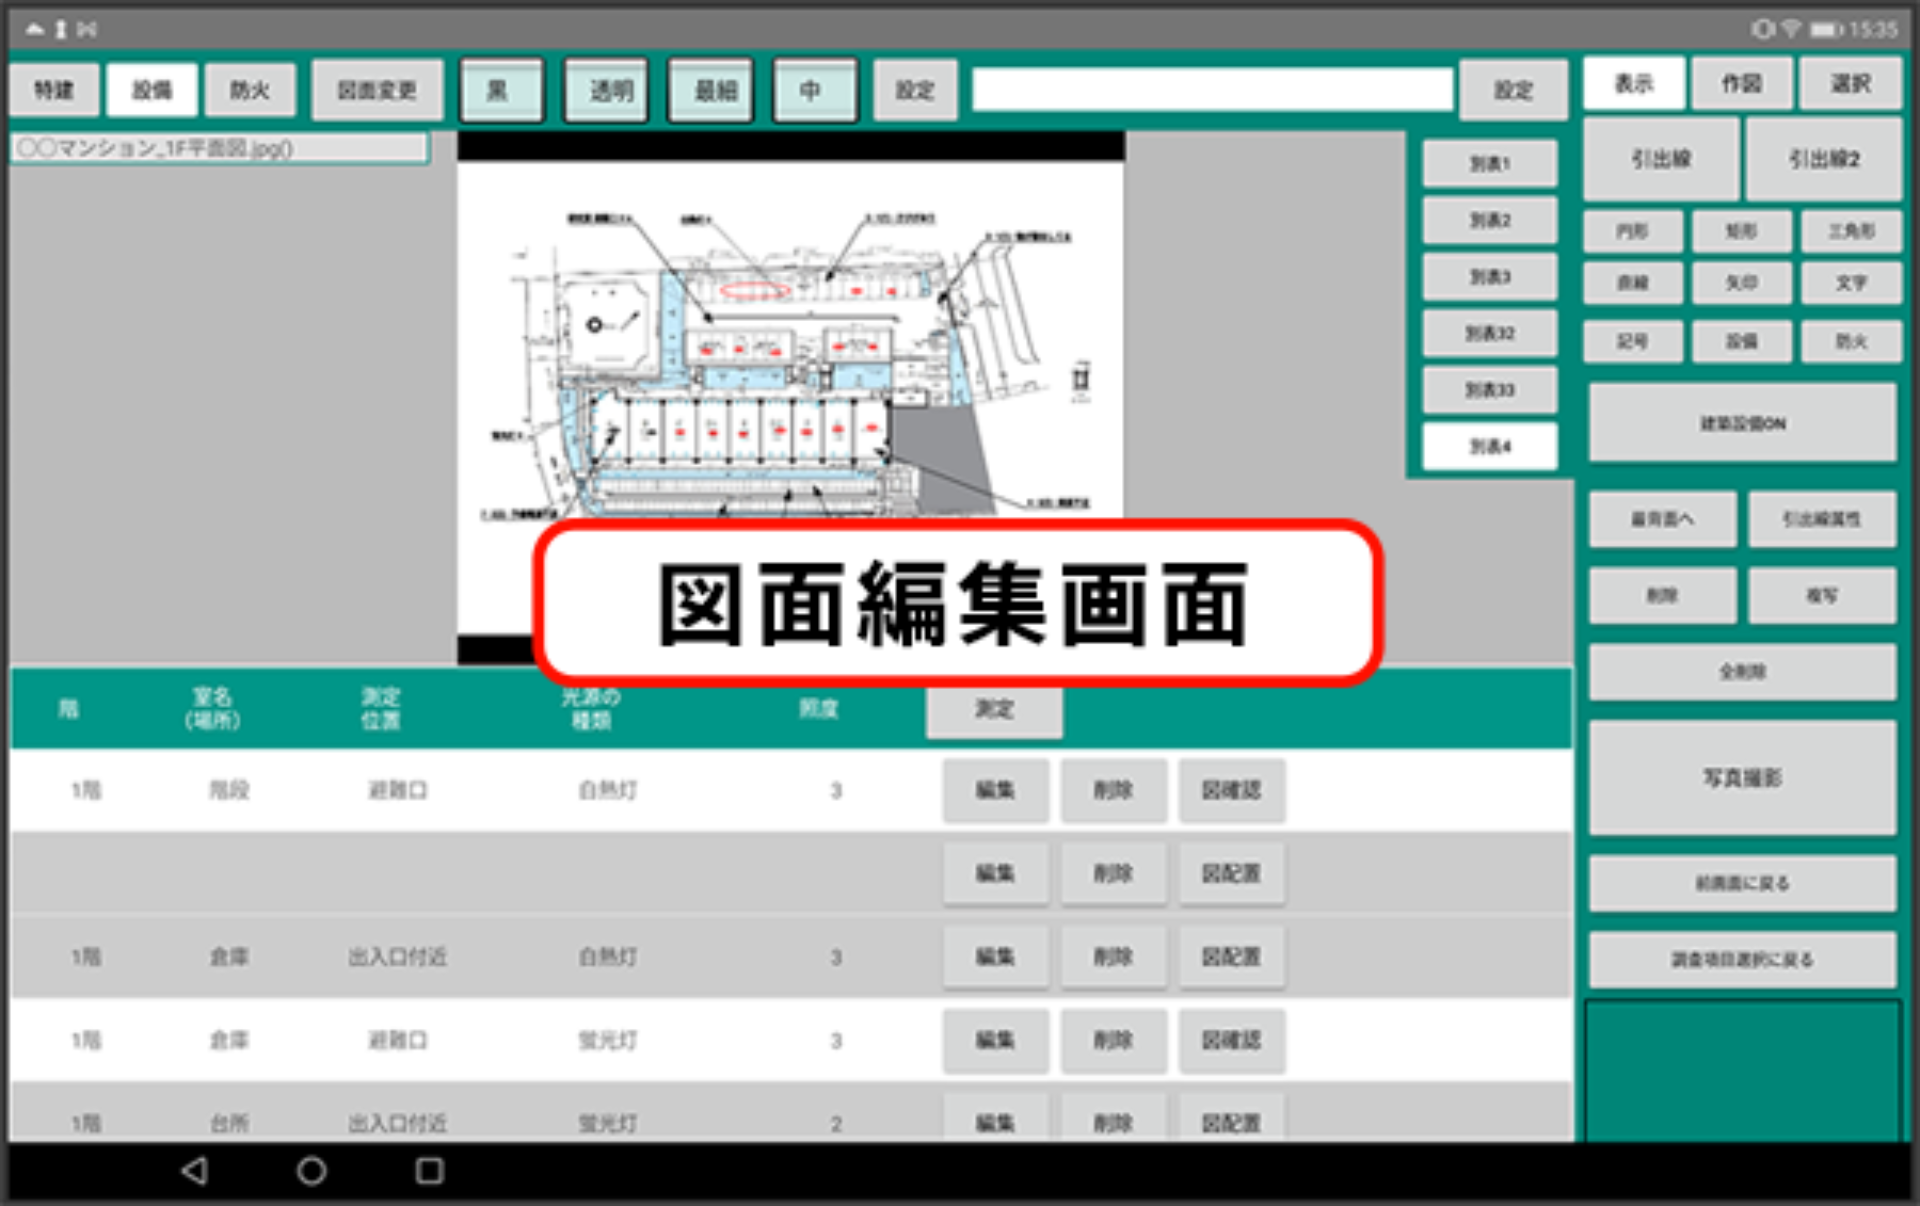Click the 設定 button next to 中 selector
1920x1206 pixels.
point(915,90)
